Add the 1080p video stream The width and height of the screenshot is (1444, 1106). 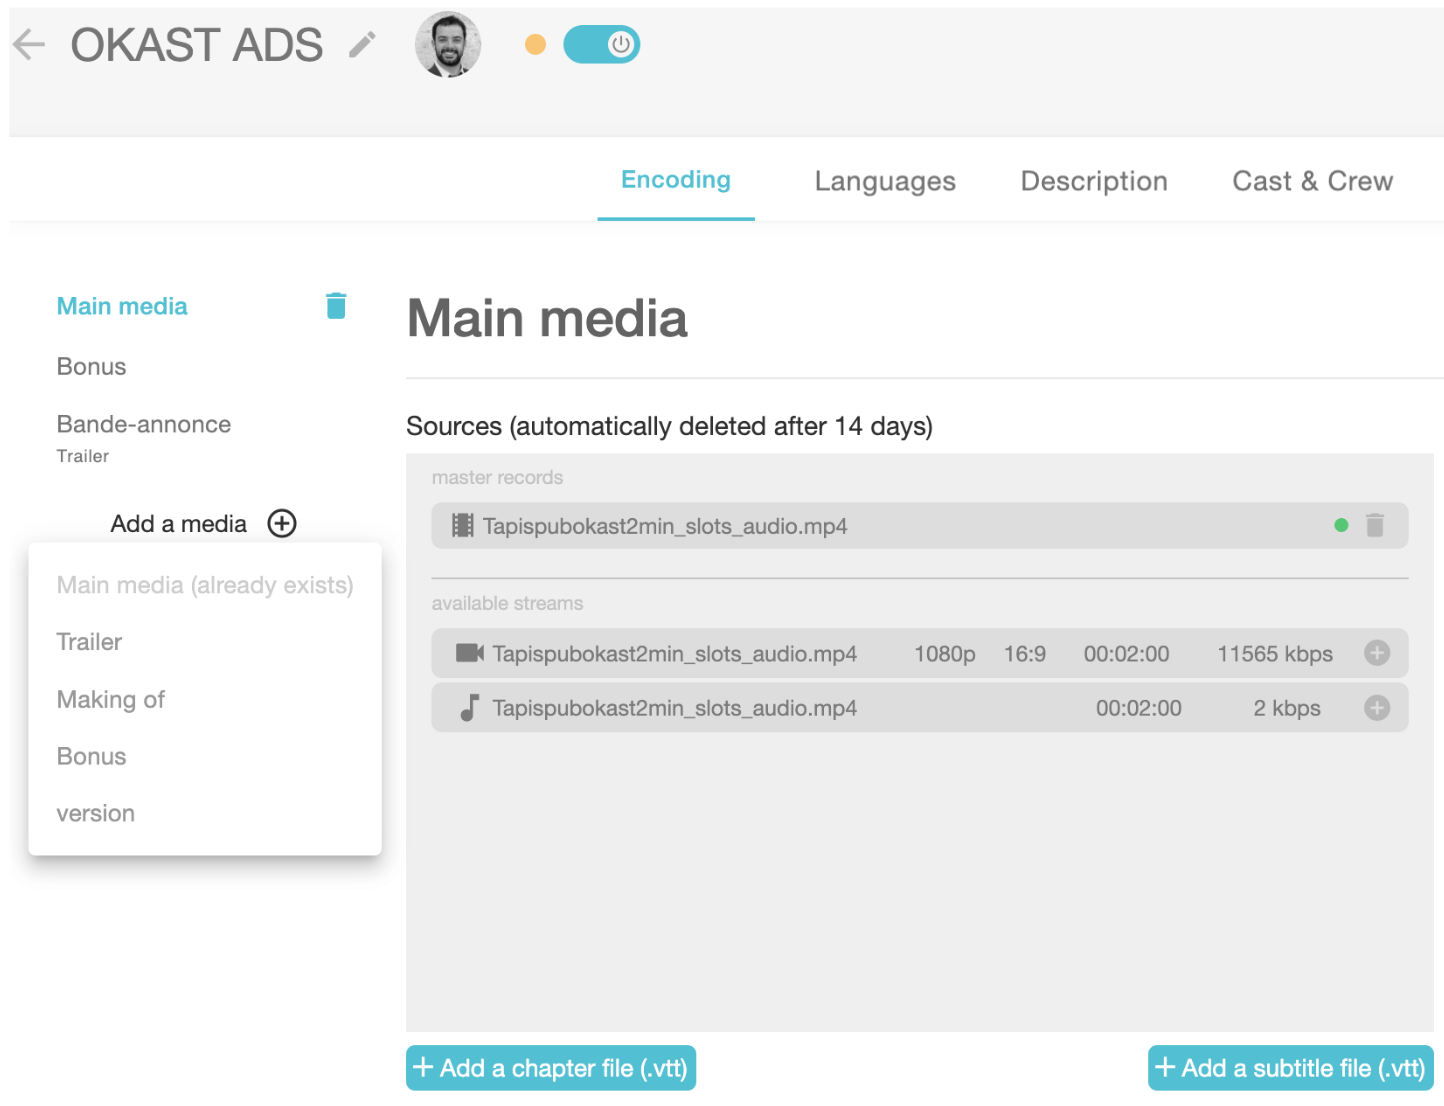(1377, 653)
